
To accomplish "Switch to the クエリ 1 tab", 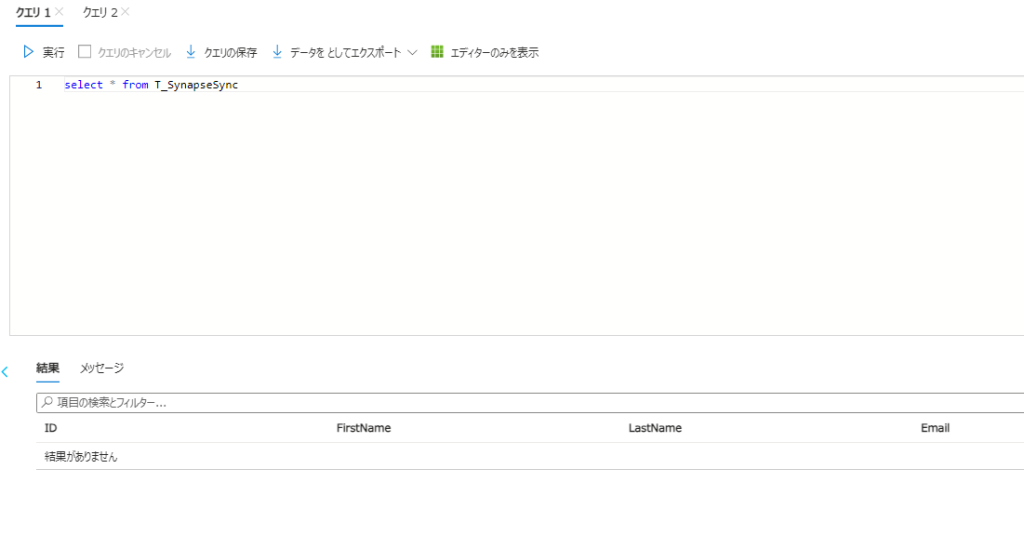I will [x=33, y=12].
